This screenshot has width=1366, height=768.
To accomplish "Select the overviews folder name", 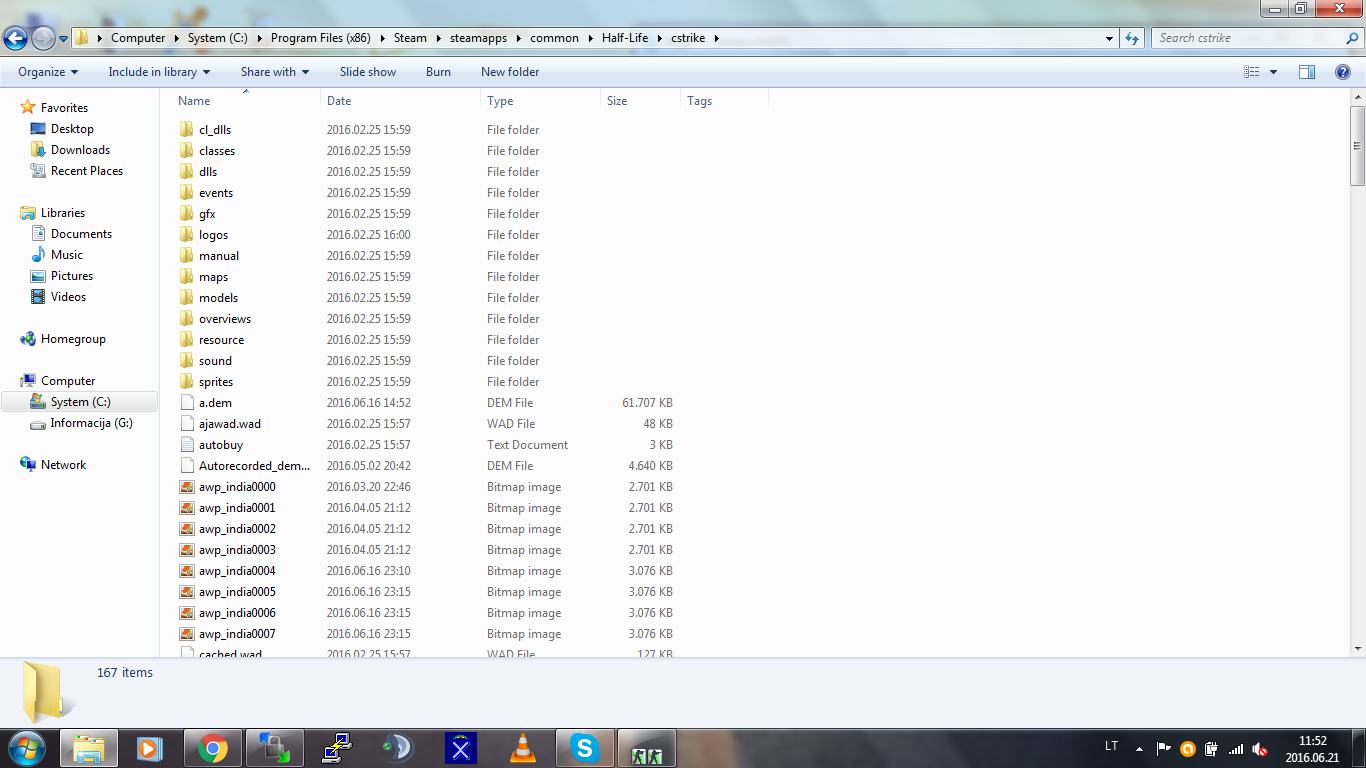I will pos(224,319).
